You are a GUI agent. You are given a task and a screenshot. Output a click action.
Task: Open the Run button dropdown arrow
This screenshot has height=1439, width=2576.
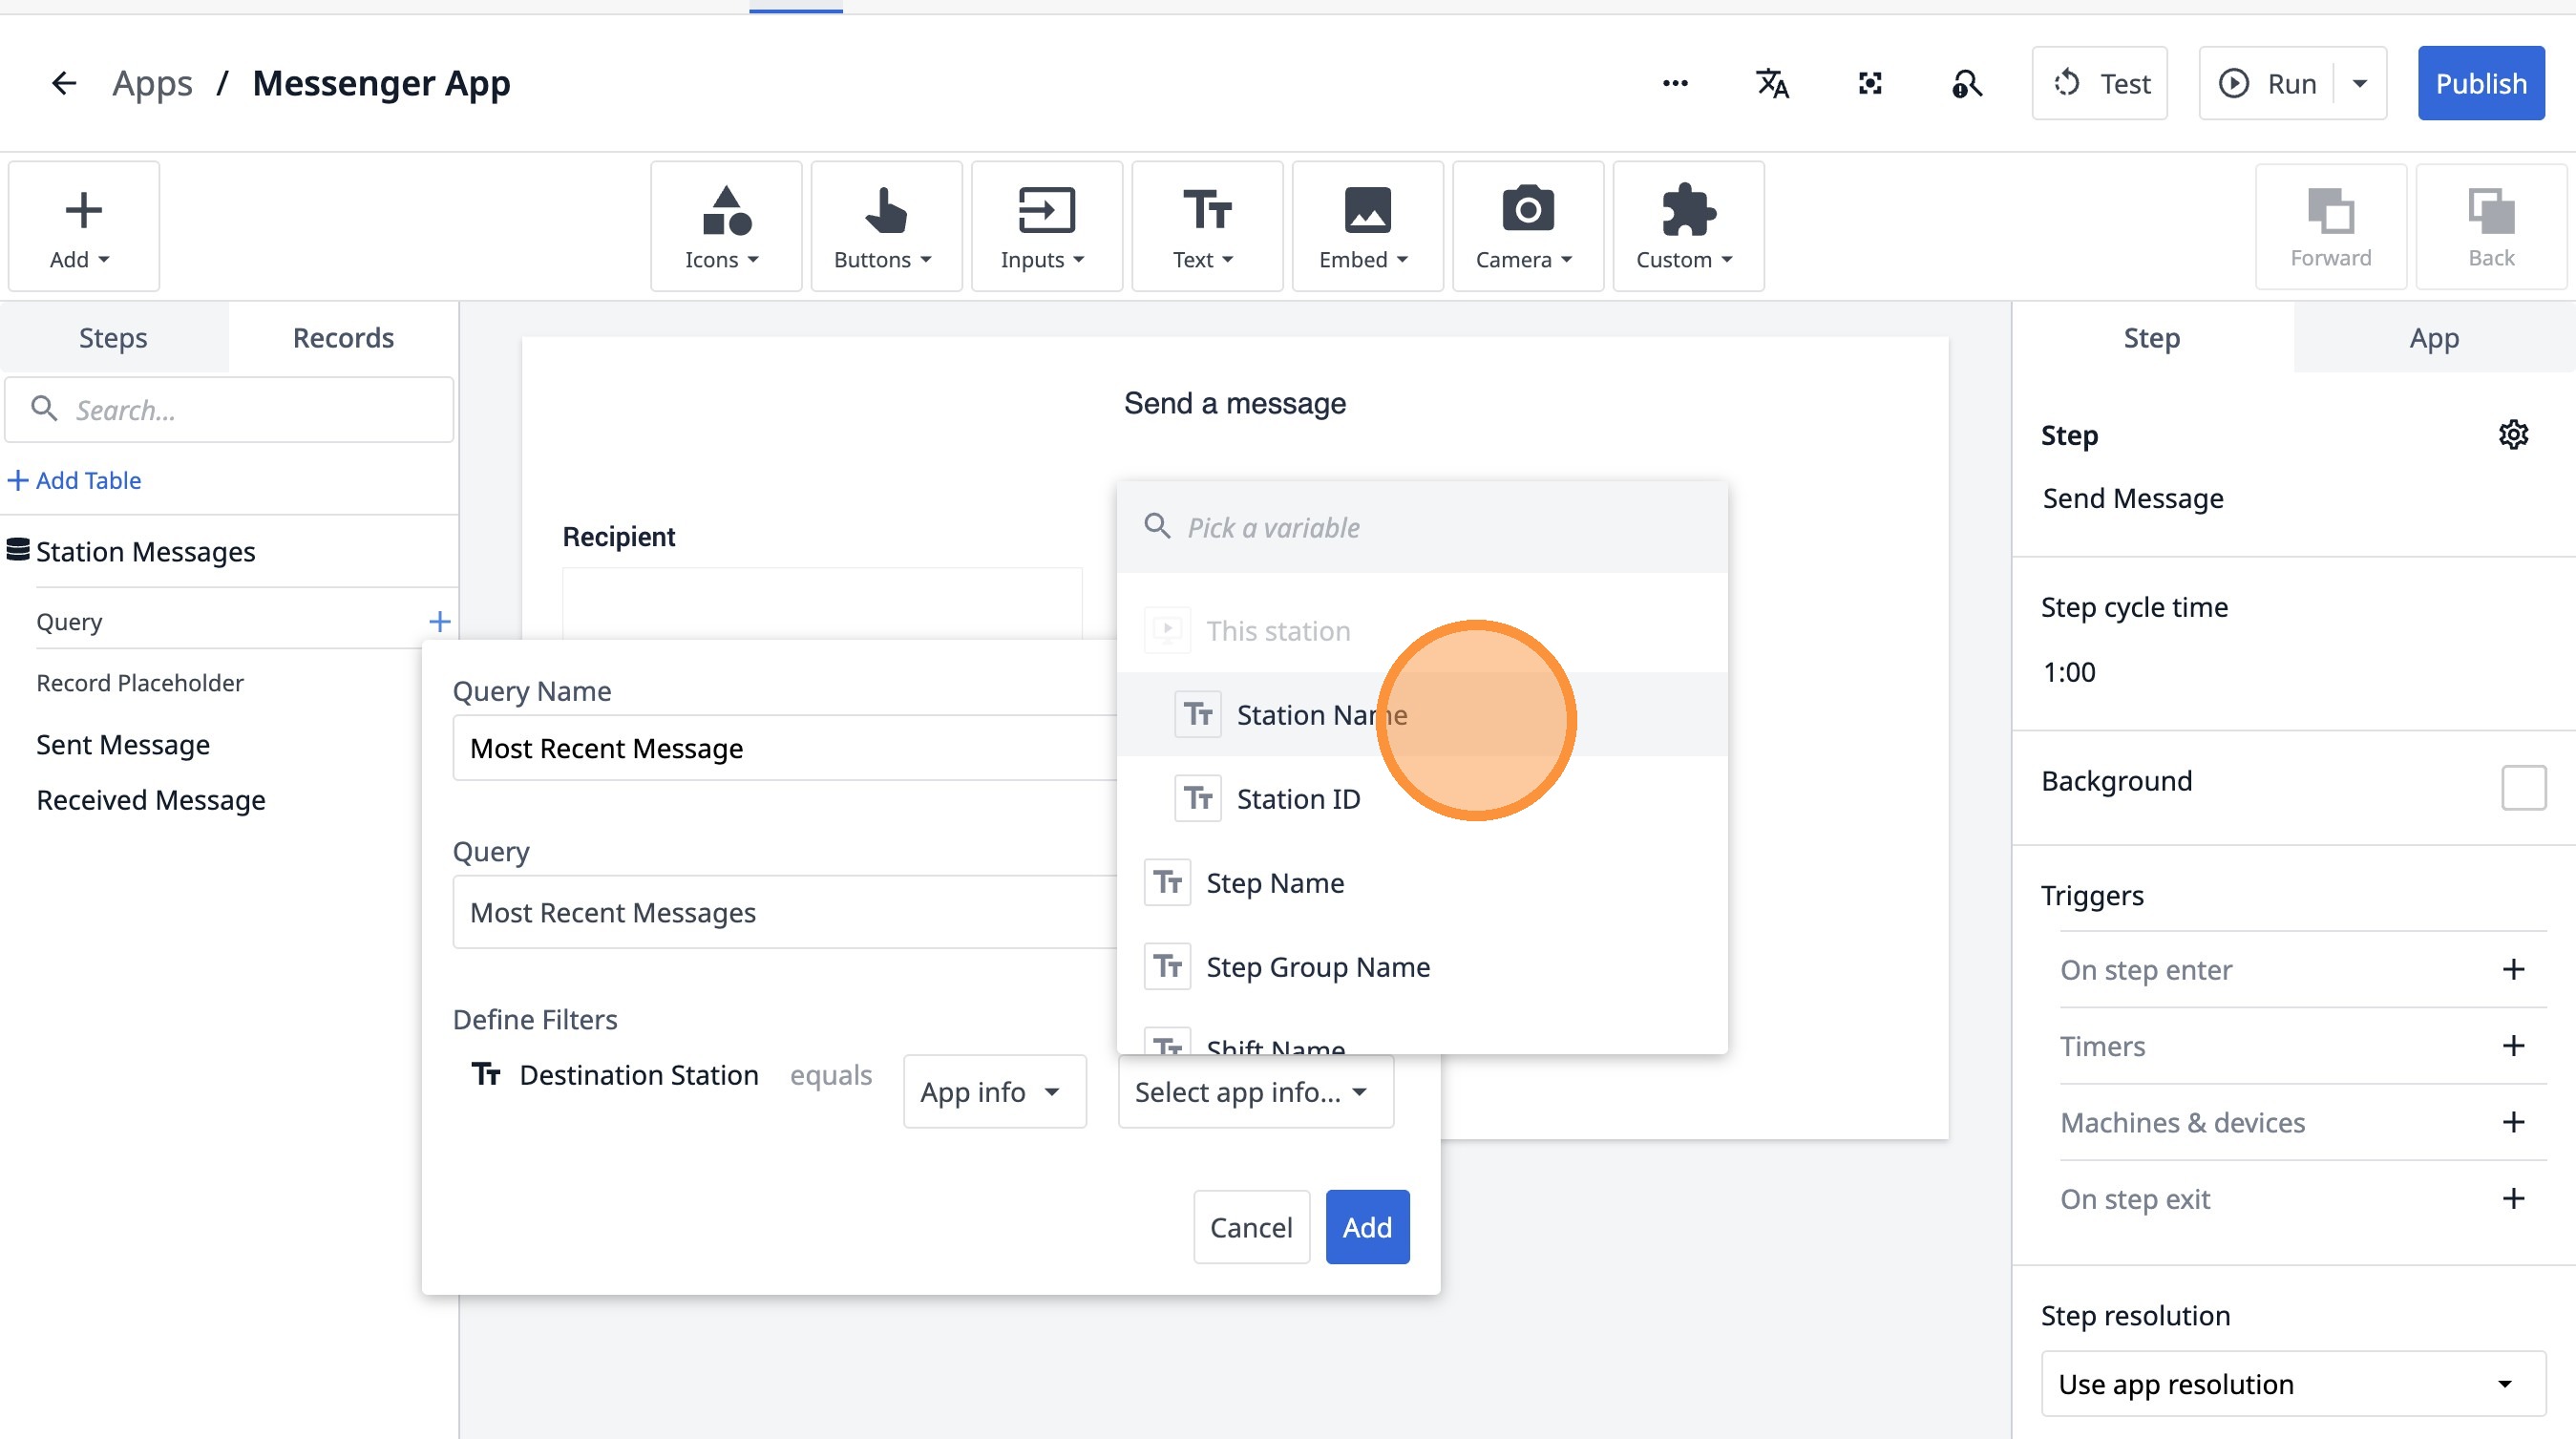[2360, 83]
